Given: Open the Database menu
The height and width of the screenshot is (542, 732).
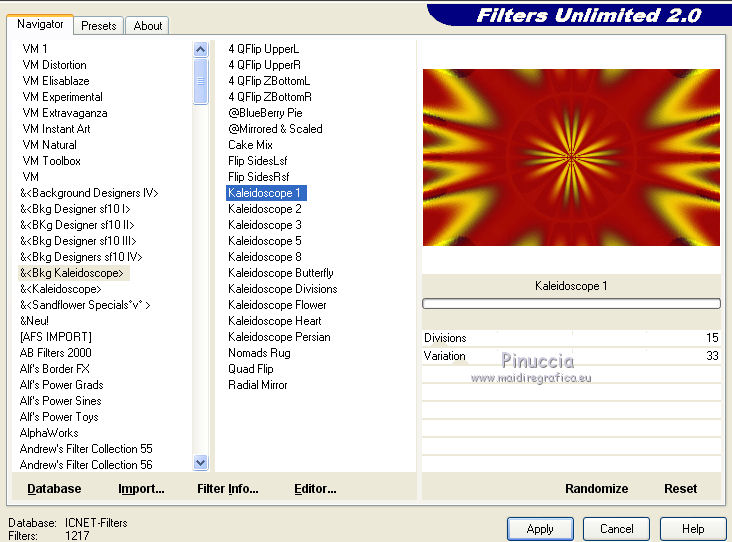Looking at the screenshot, I should [54, 489].
